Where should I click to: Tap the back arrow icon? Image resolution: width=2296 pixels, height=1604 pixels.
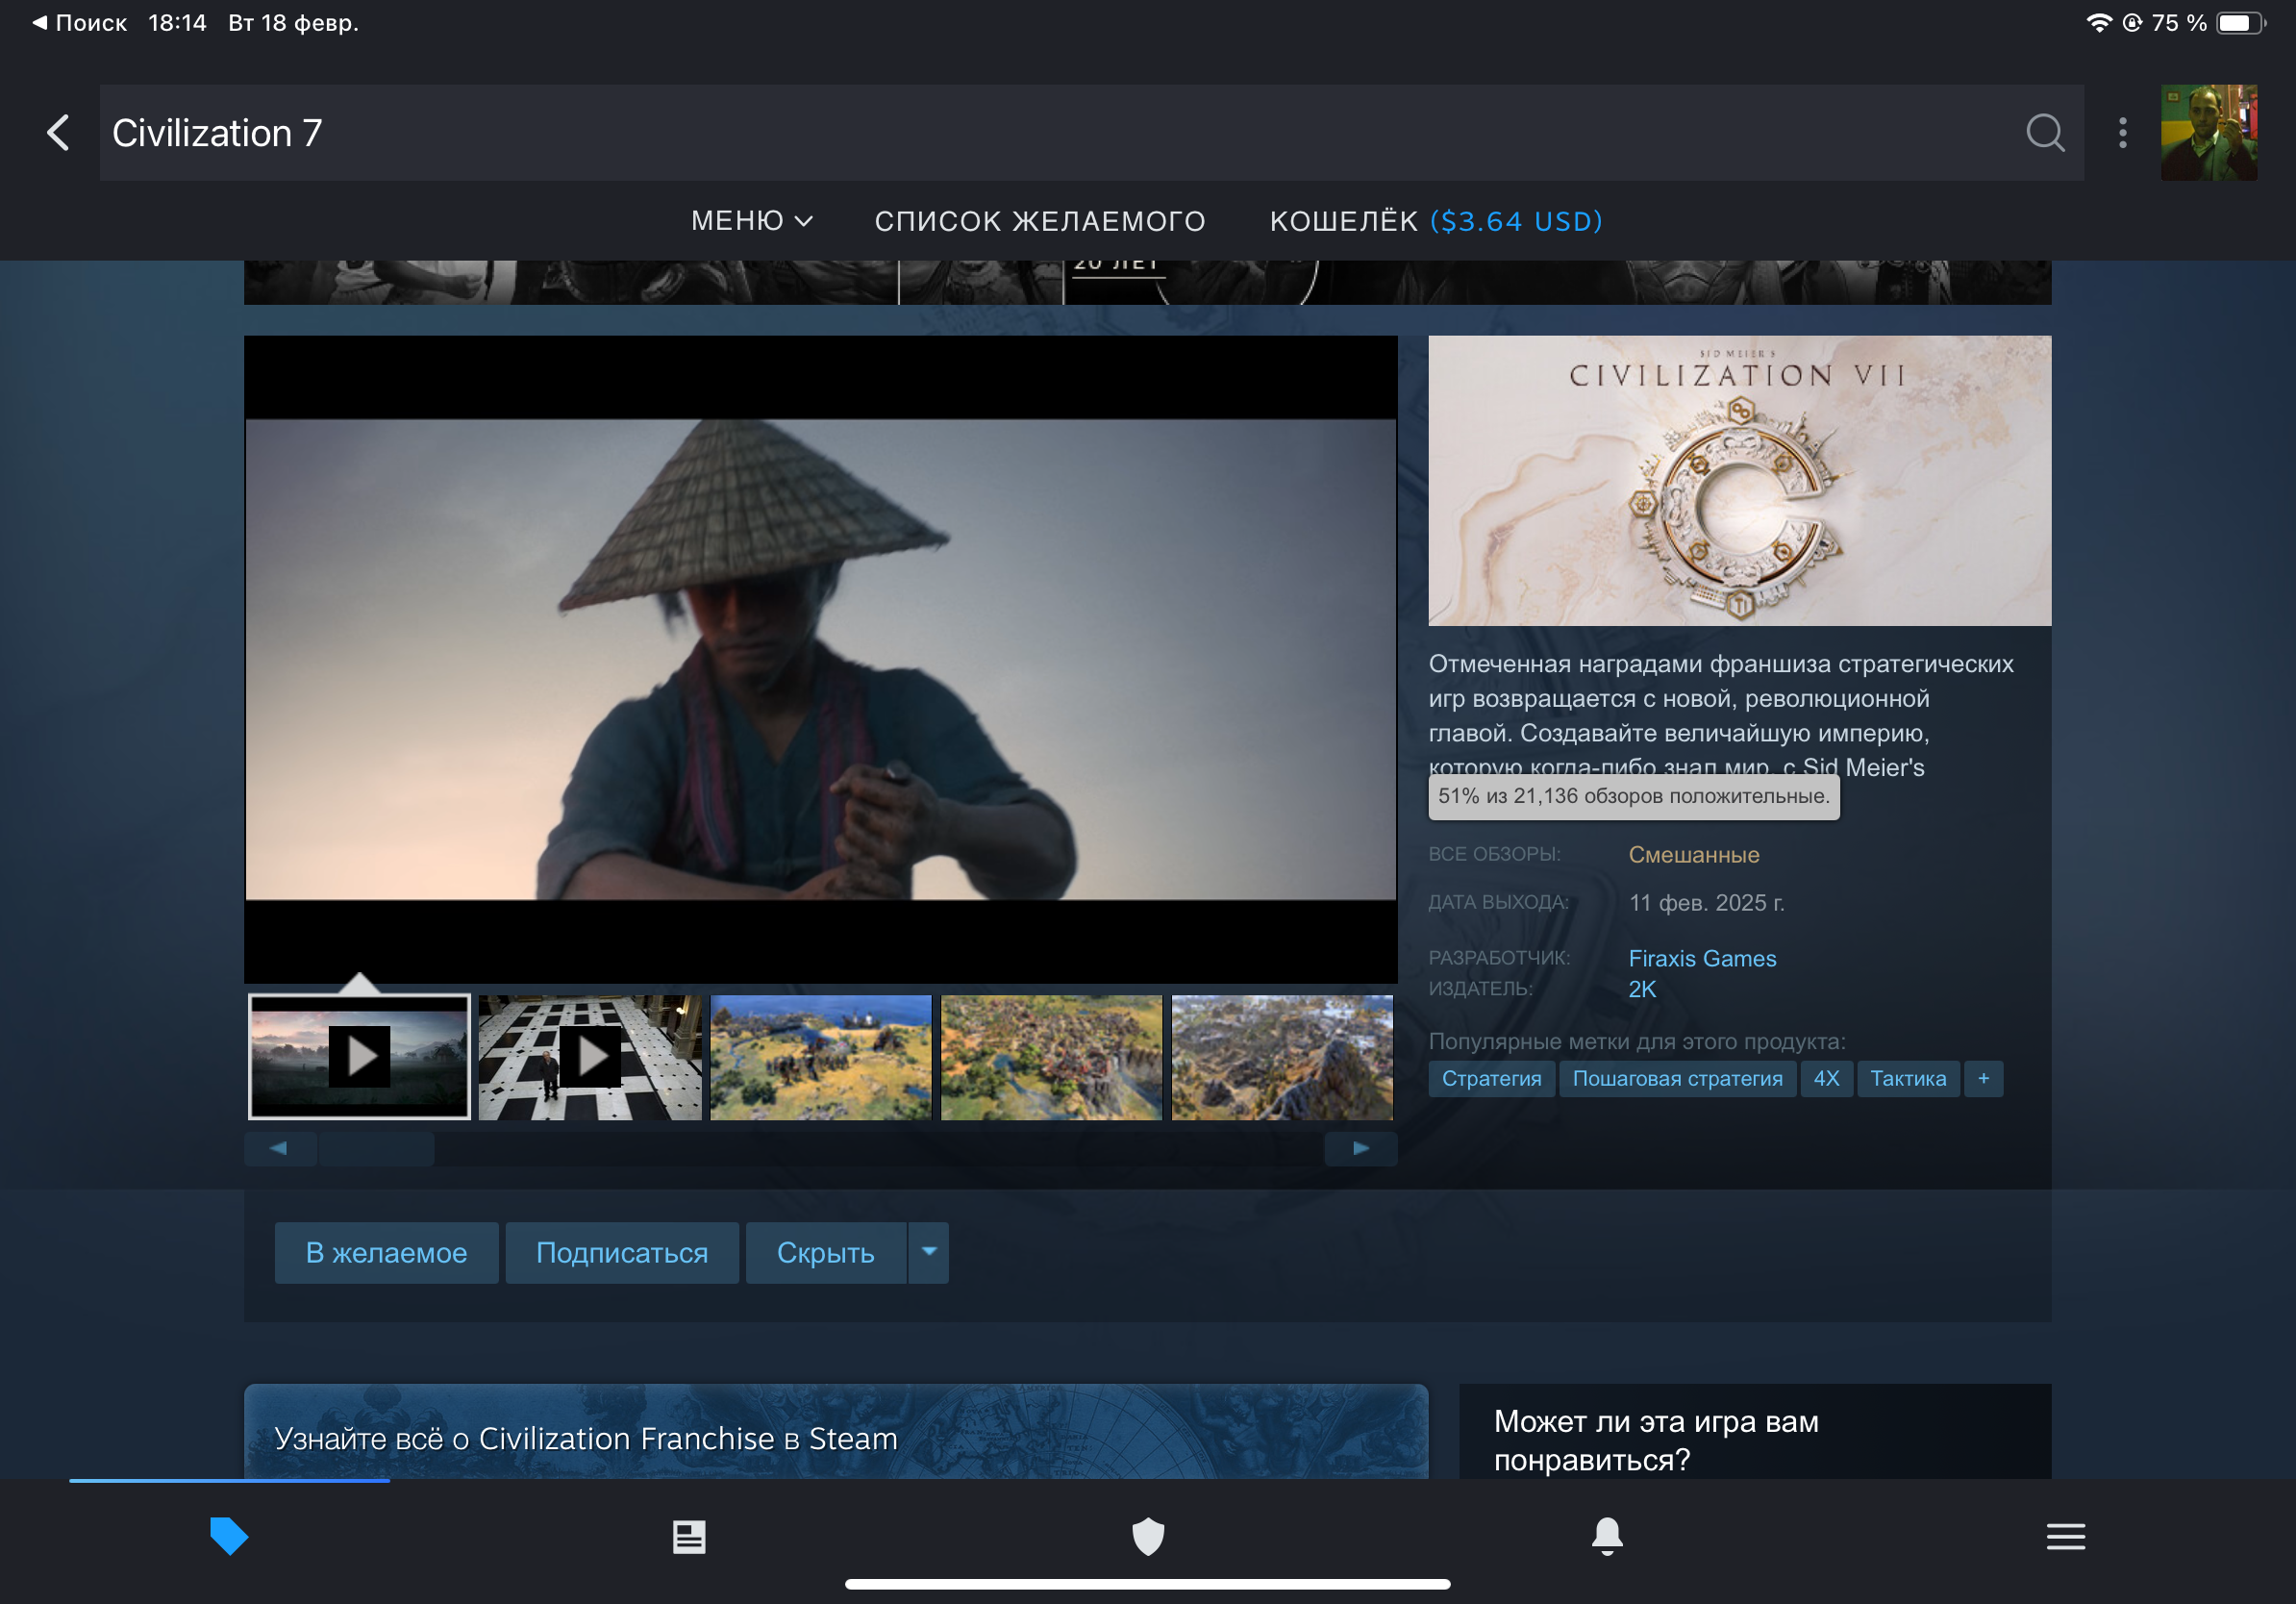click(x=58, y=132)
